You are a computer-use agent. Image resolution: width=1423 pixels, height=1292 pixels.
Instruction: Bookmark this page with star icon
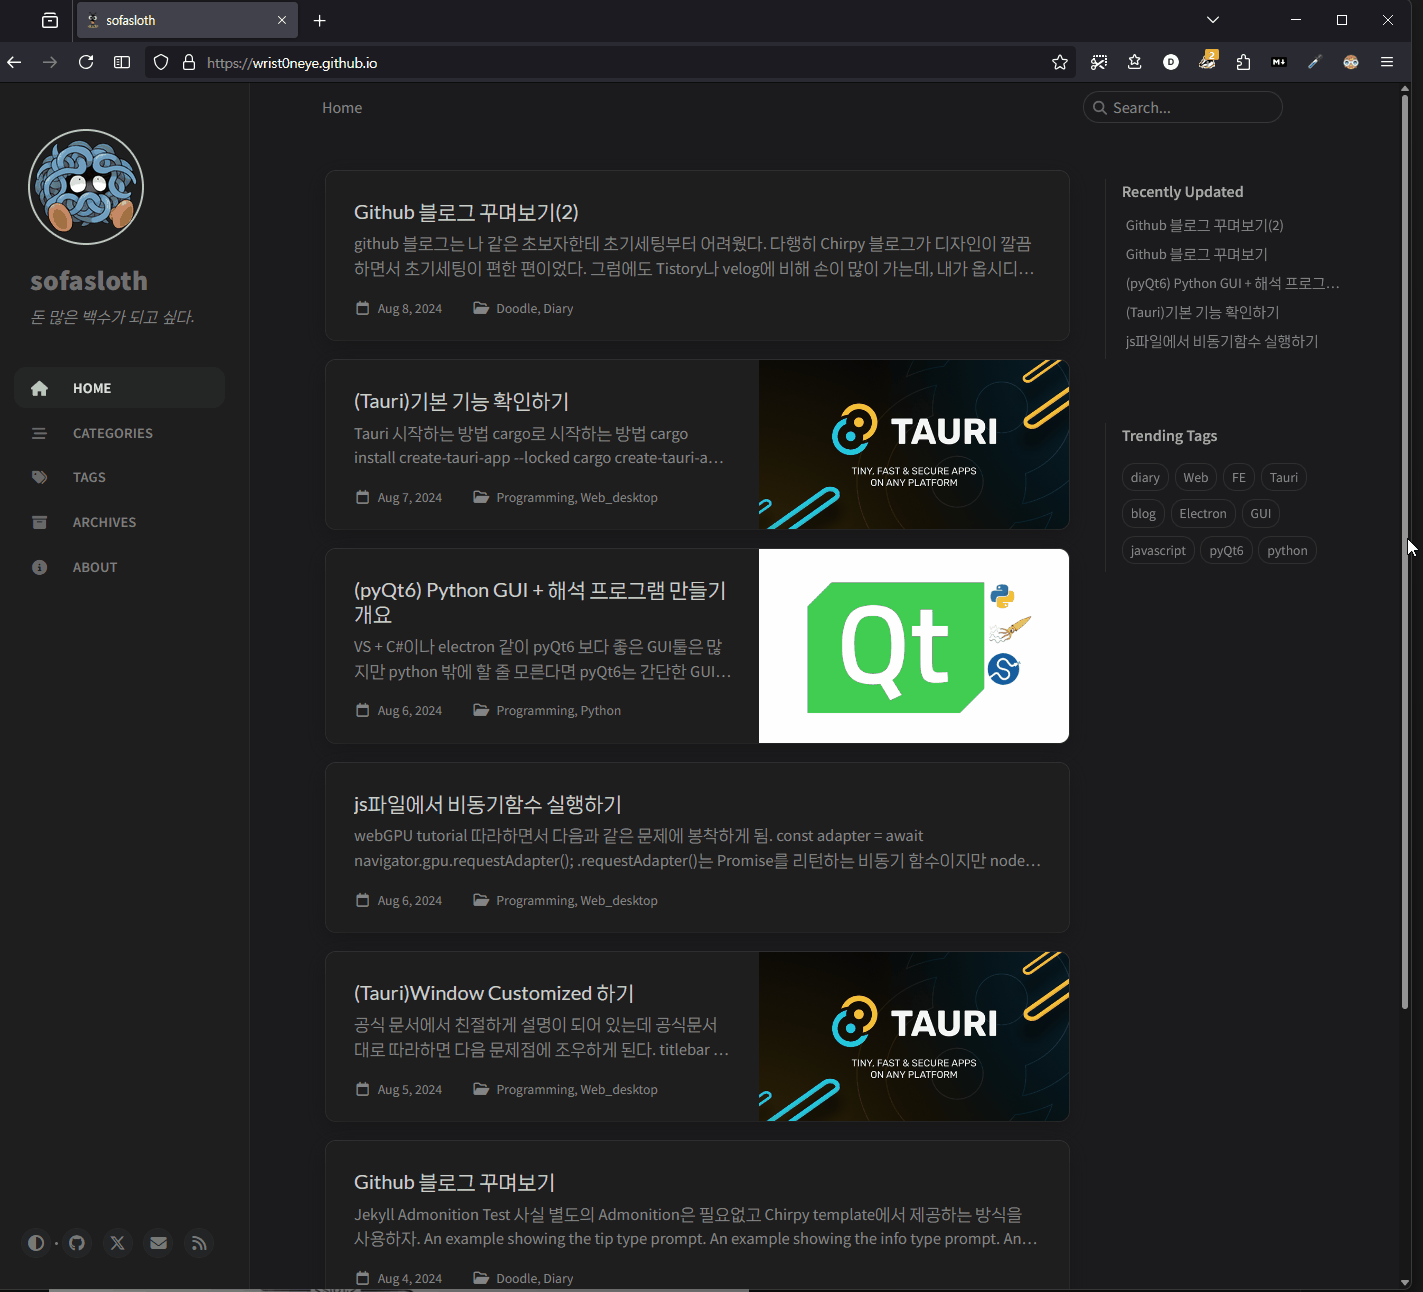(x=1060, y=62)
